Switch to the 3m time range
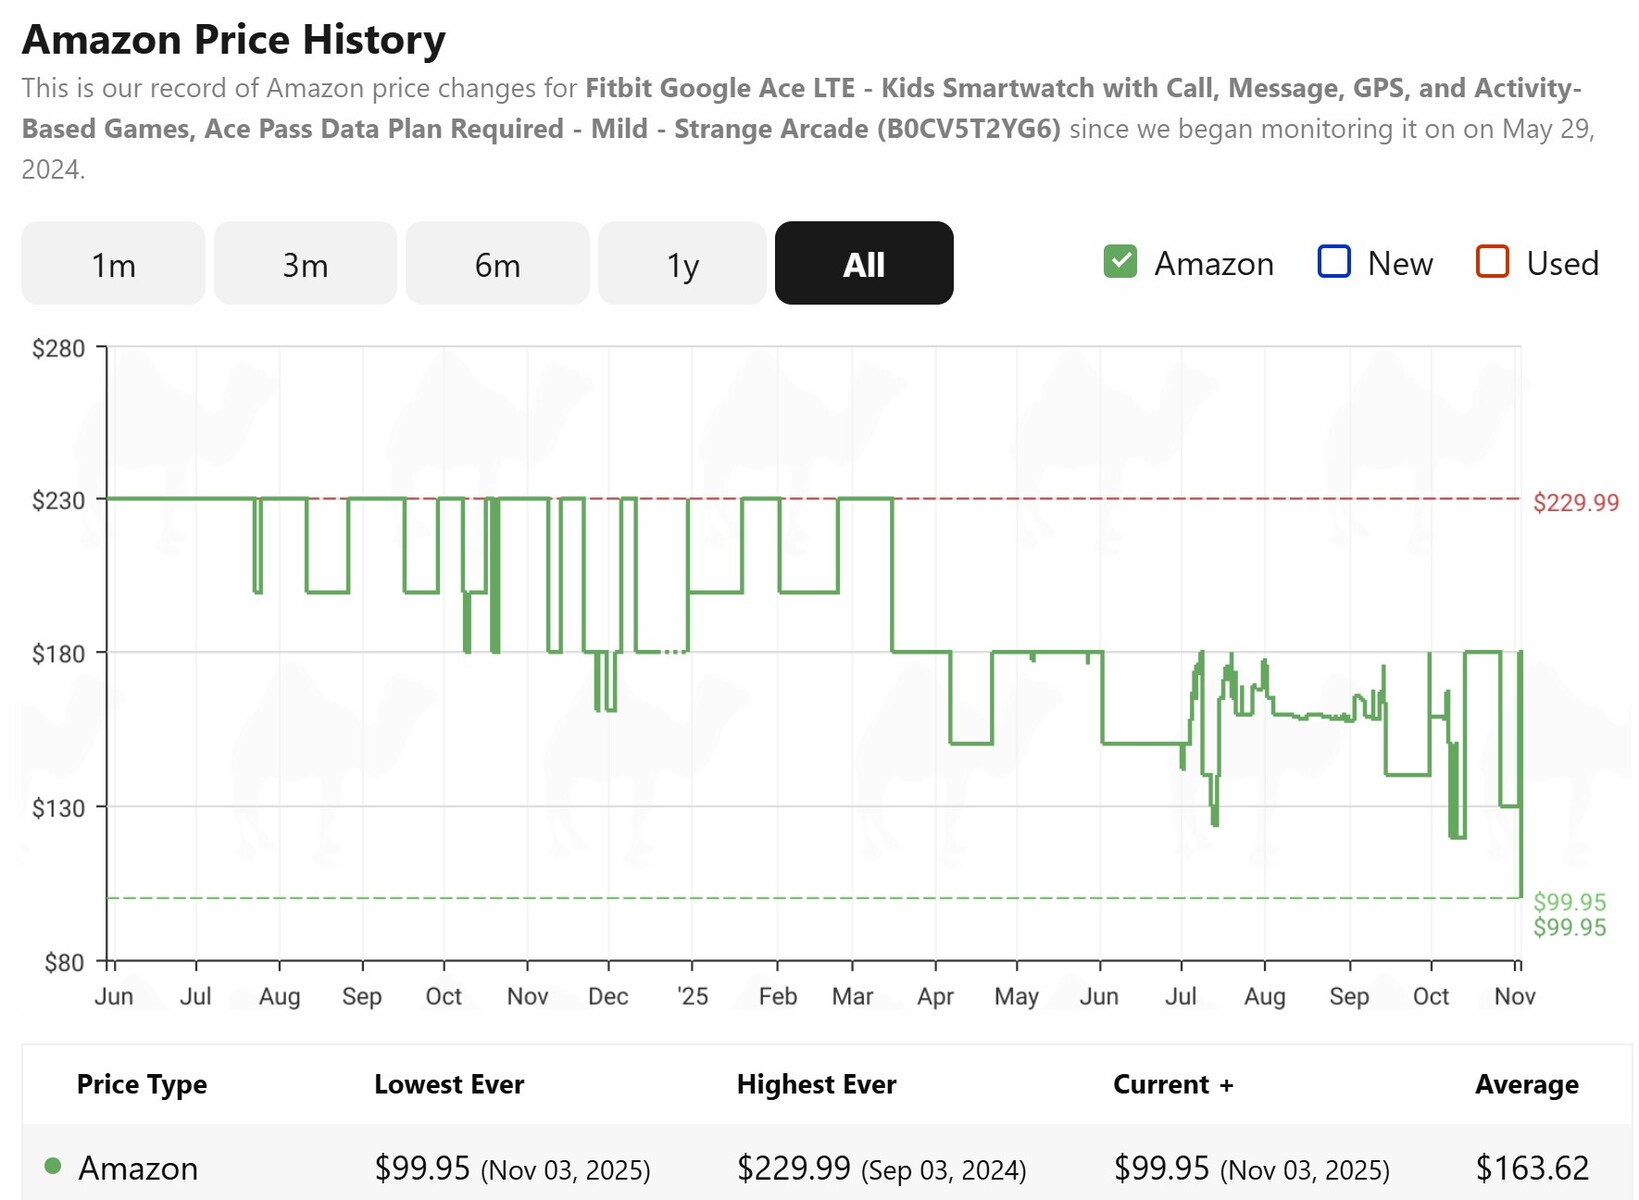This screenshot has width=1639, height=1200. click(305, 264)
